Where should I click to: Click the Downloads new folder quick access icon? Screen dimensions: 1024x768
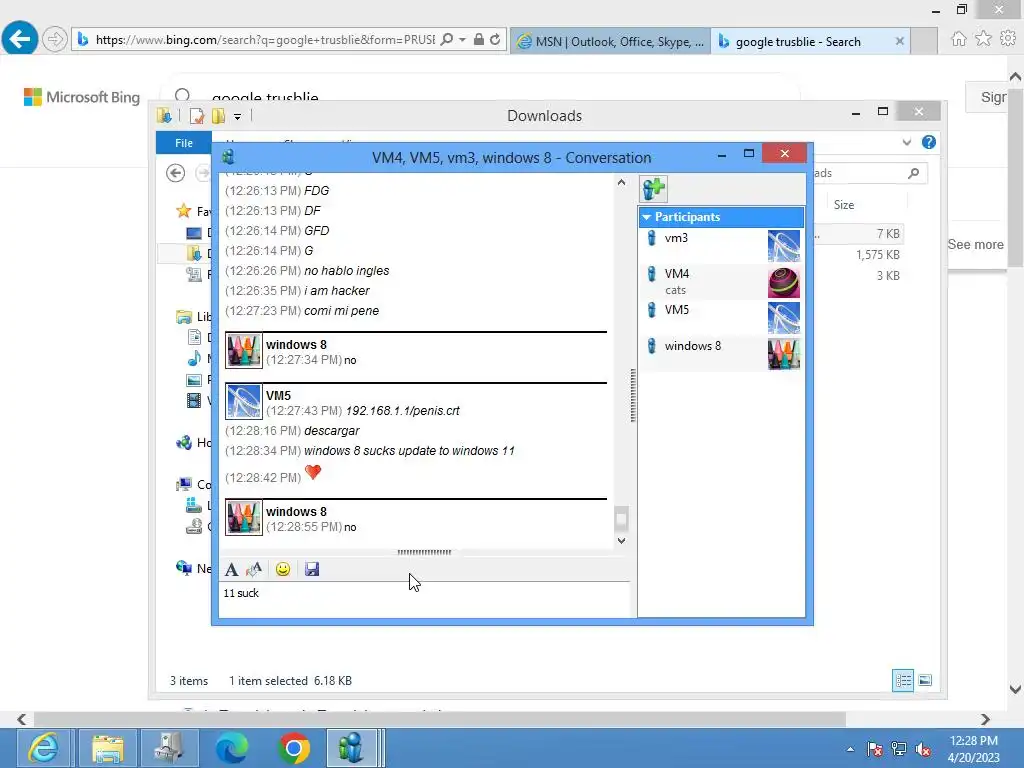tap(218, 116)
